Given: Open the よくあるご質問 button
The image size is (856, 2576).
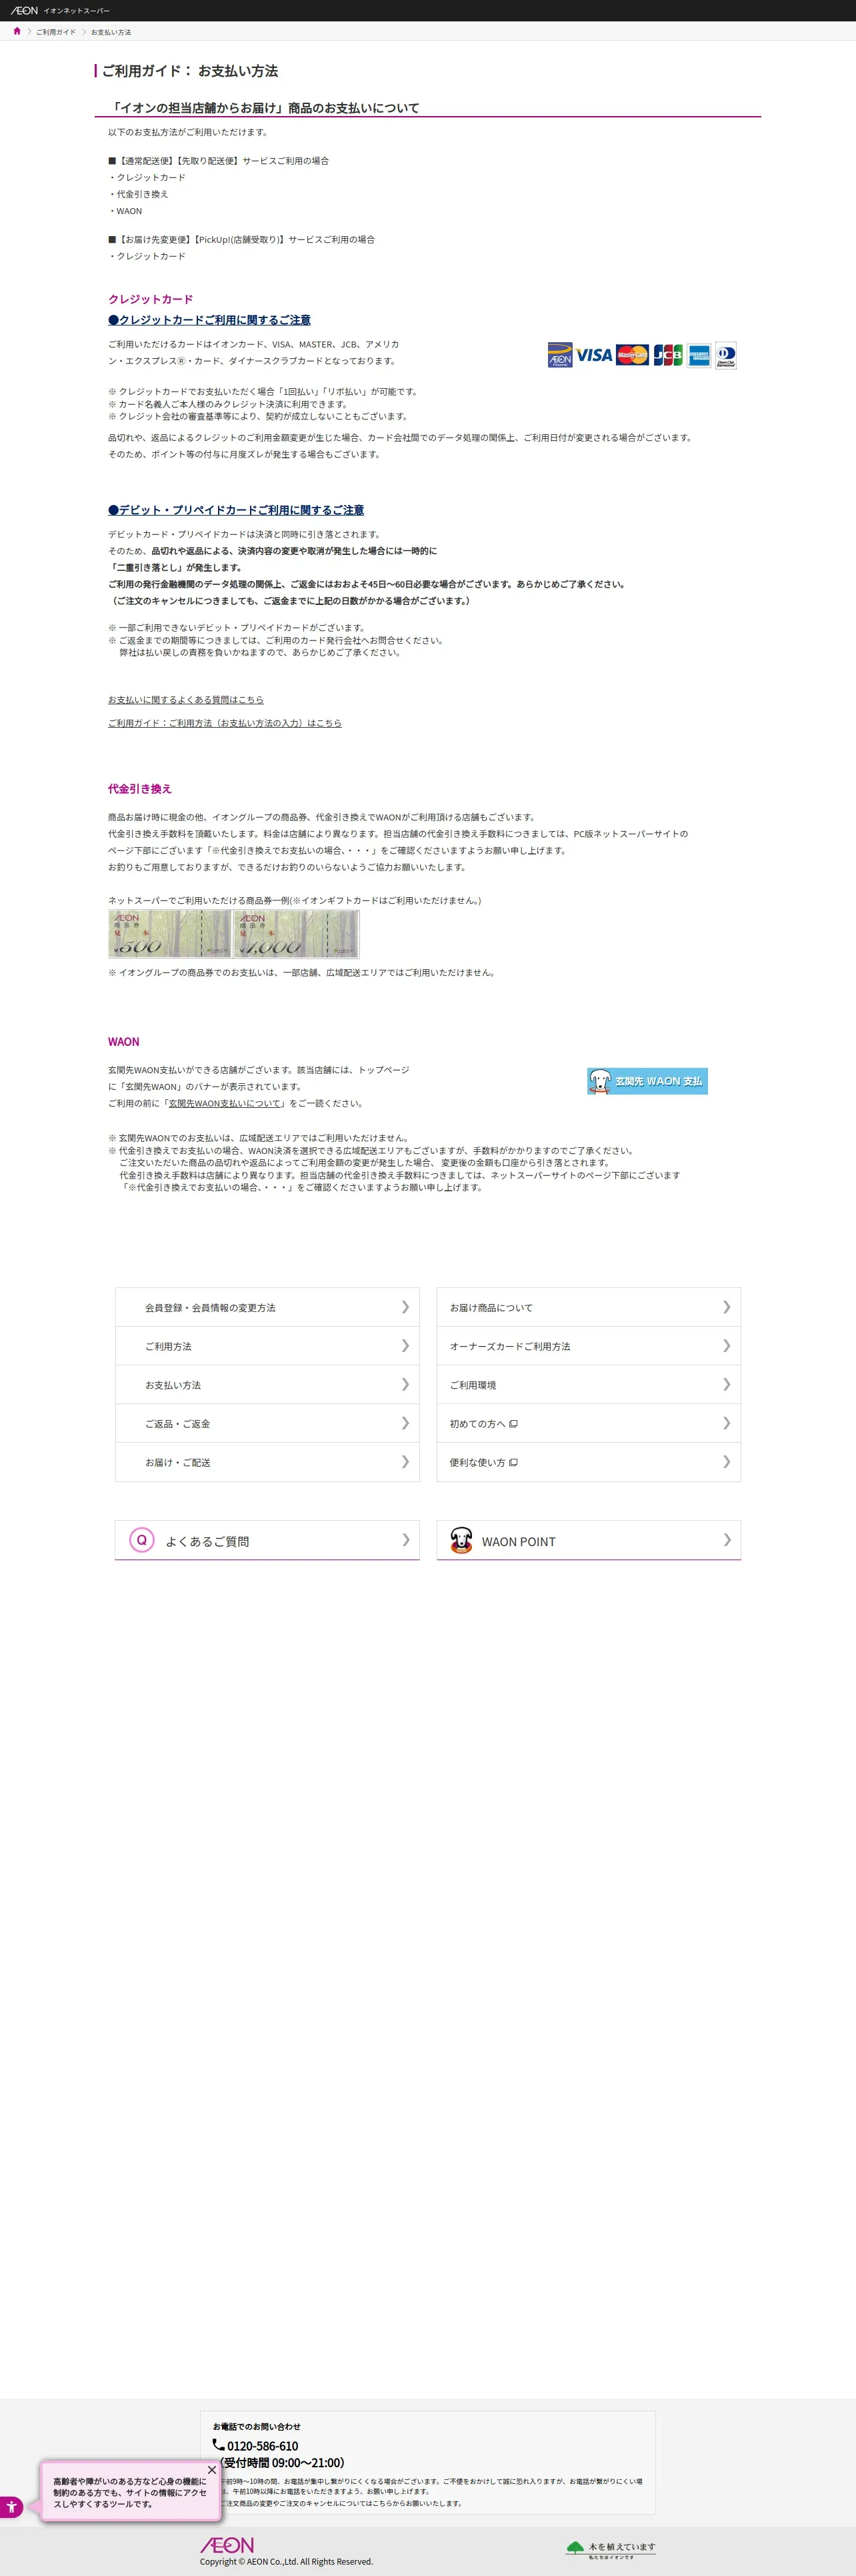Looking at the screenshot, I should tap(267, 1541).
